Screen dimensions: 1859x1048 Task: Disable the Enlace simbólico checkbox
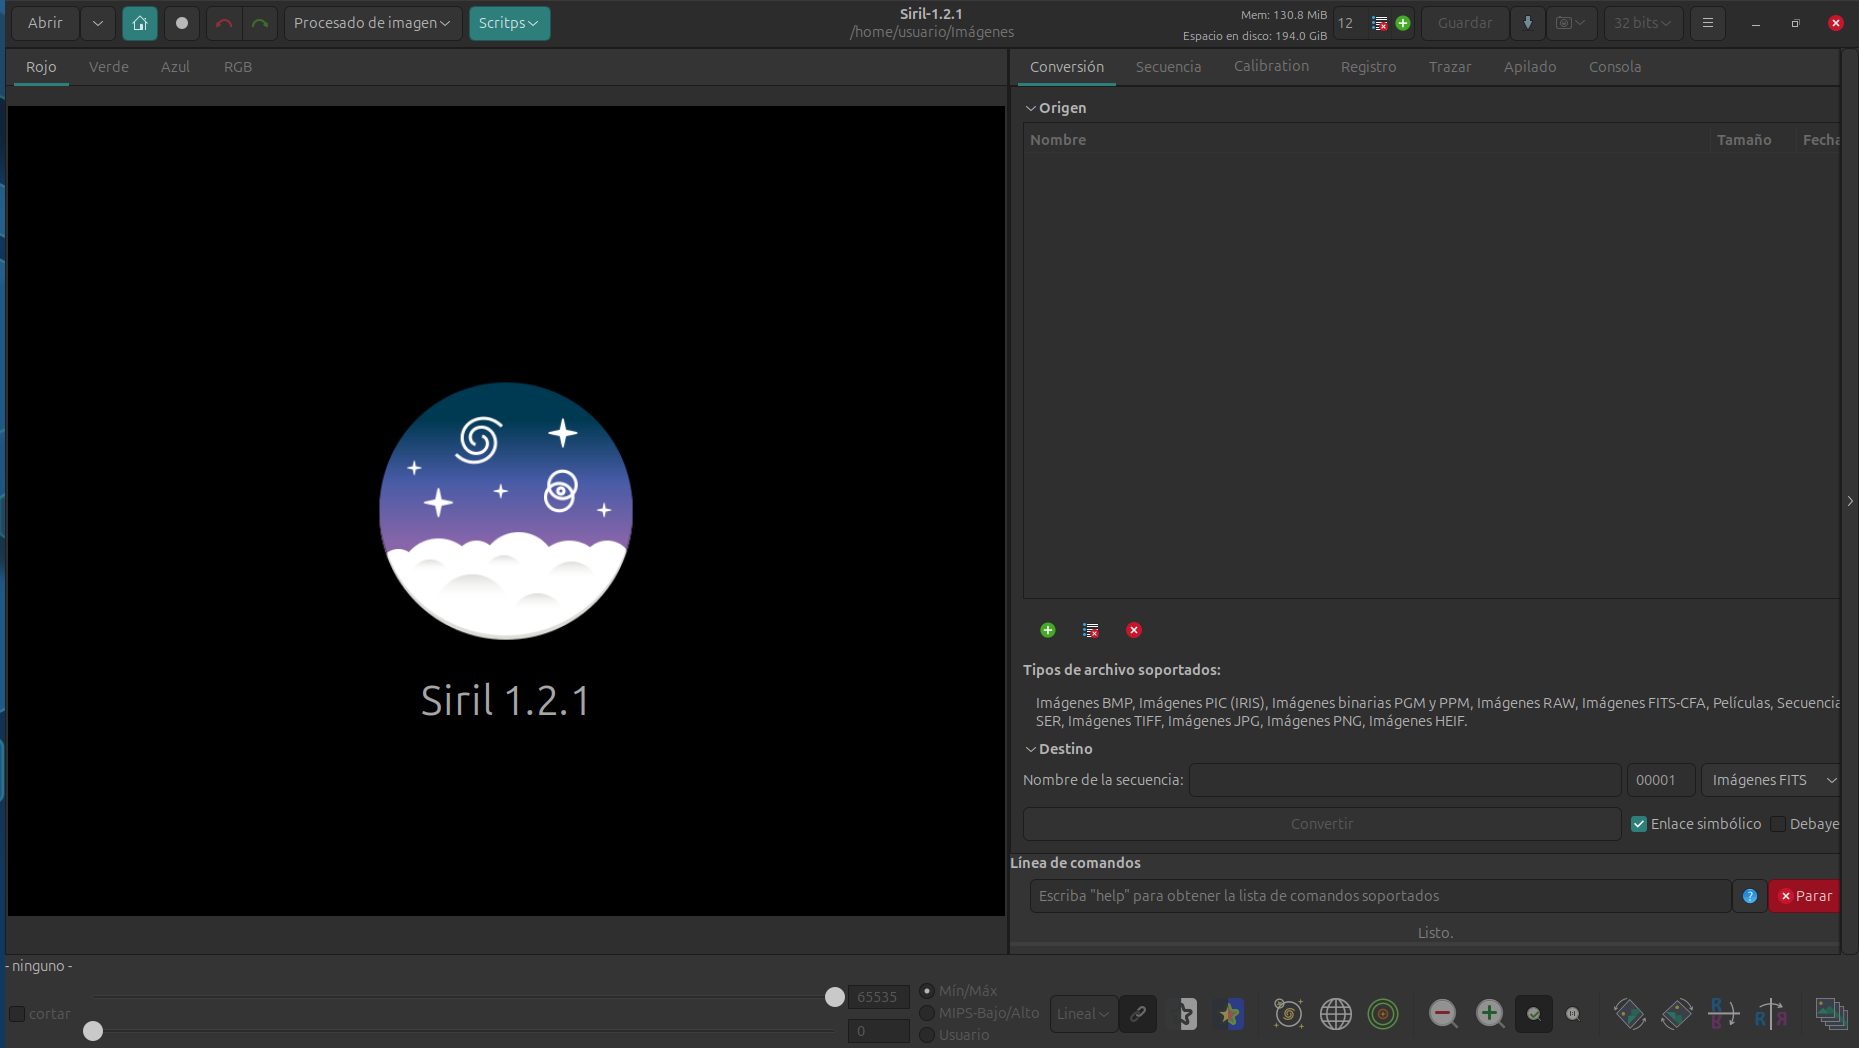coord(1639,824)
